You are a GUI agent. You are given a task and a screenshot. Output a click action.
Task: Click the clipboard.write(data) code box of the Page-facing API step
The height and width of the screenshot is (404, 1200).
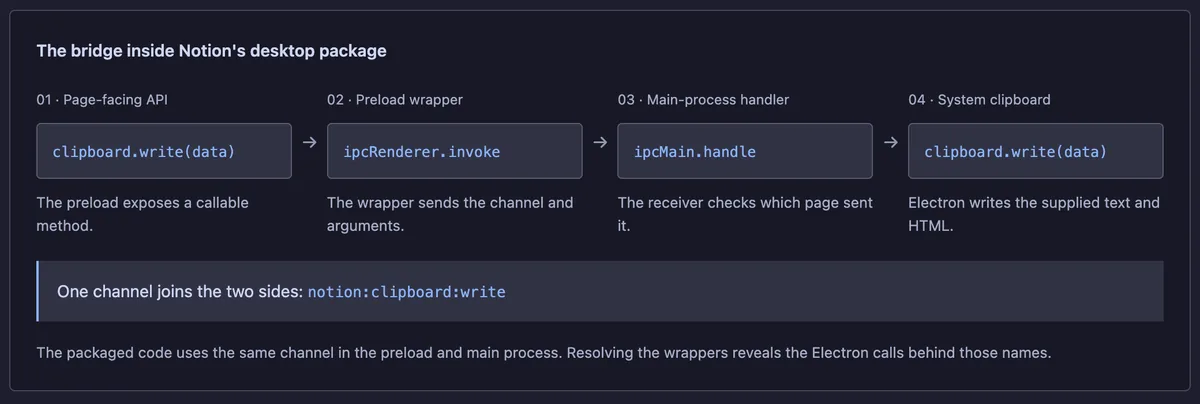(x=164, y=151)
